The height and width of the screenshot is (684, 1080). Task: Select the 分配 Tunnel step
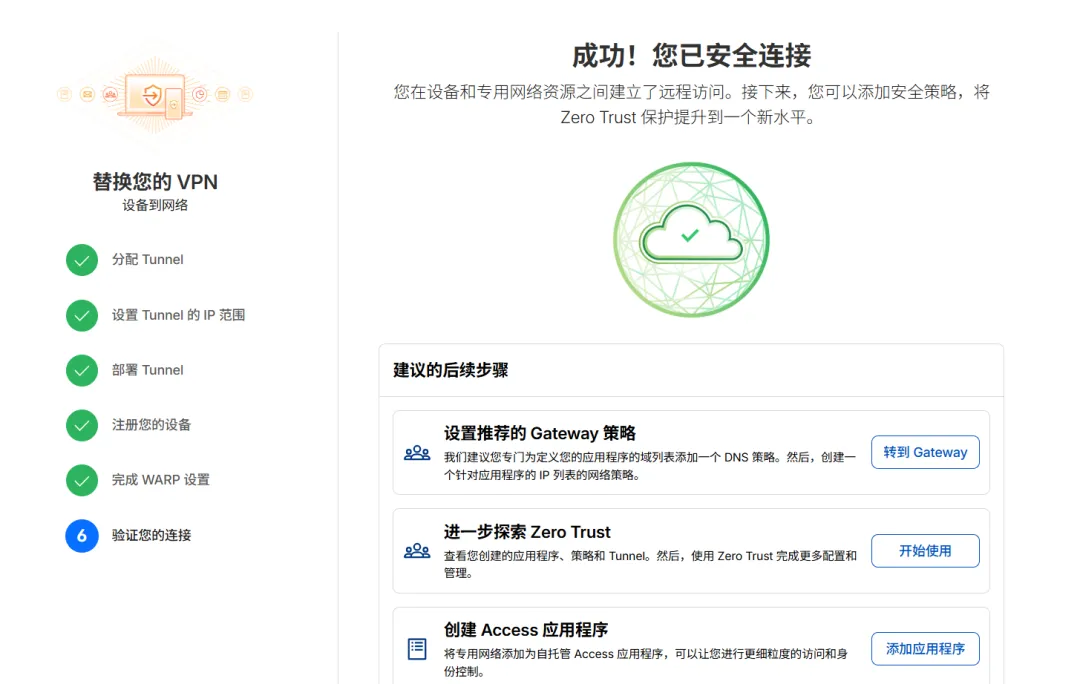(x=147, y=260)
